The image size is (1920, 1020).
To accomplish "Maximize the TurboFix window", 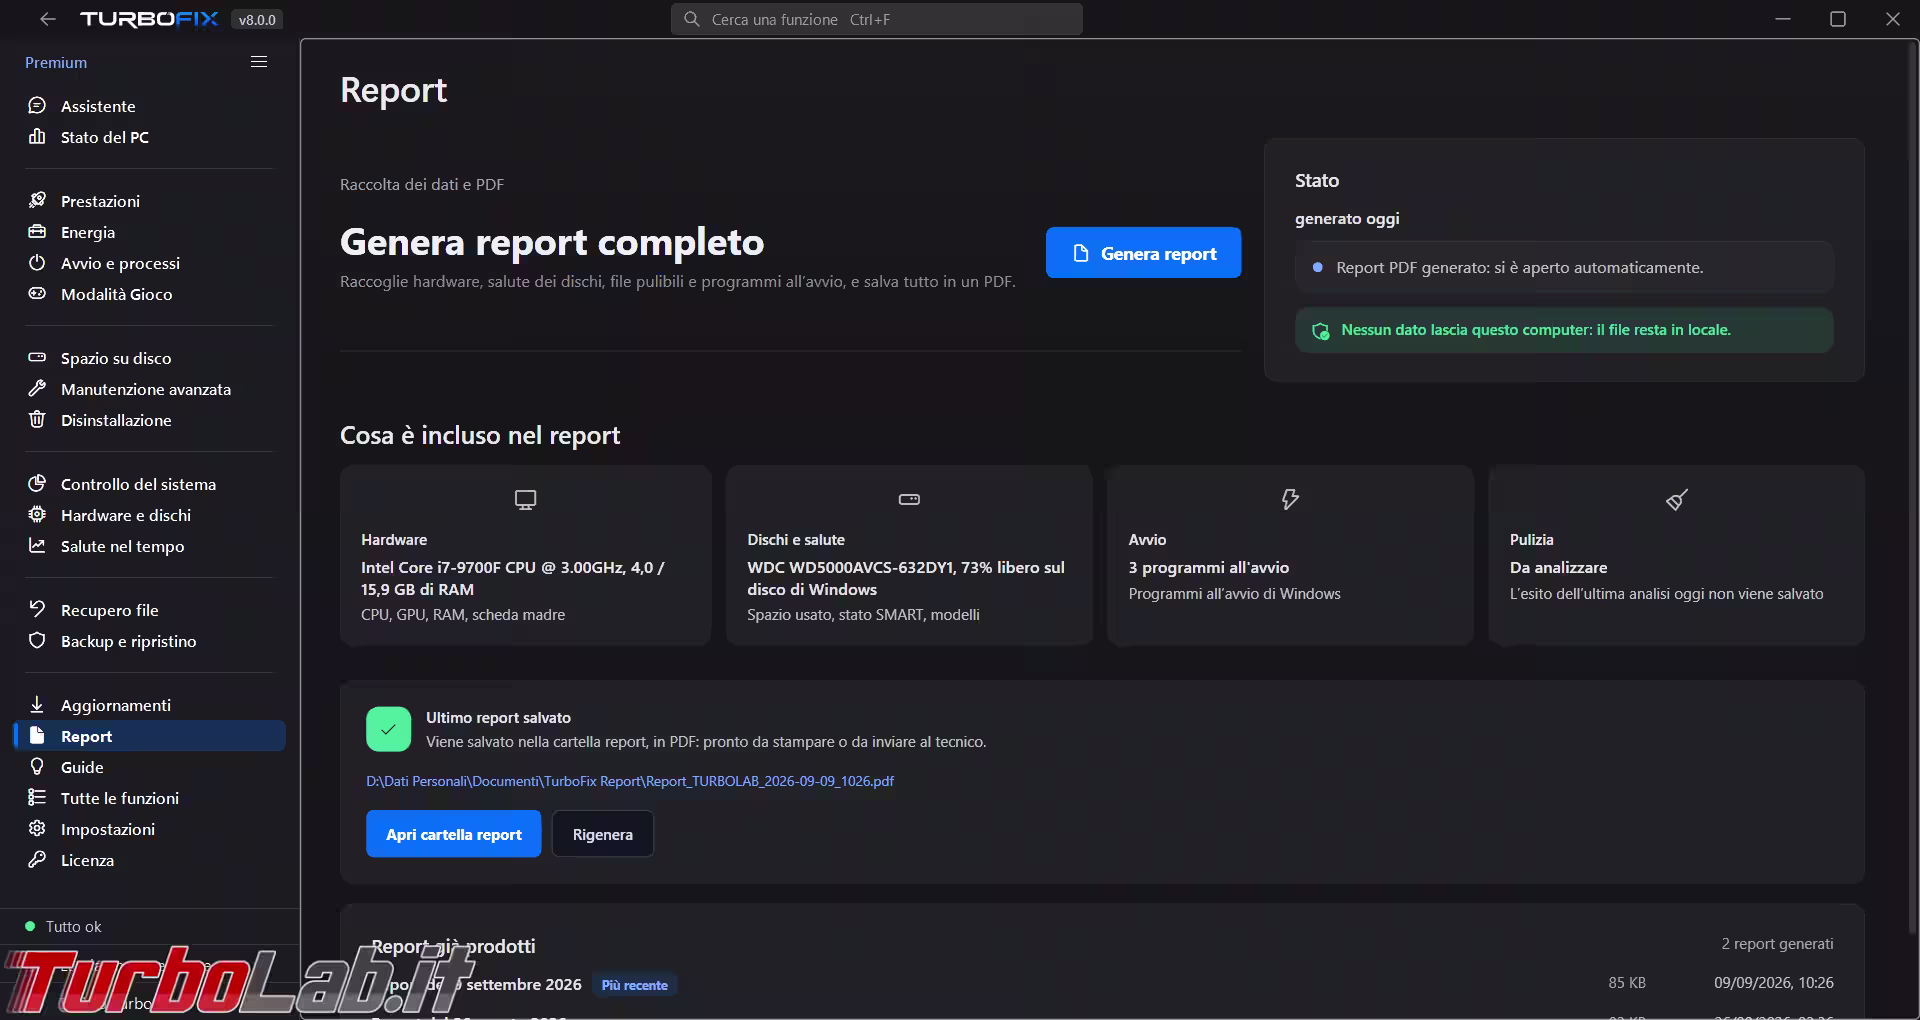I will coord(1838,19).
